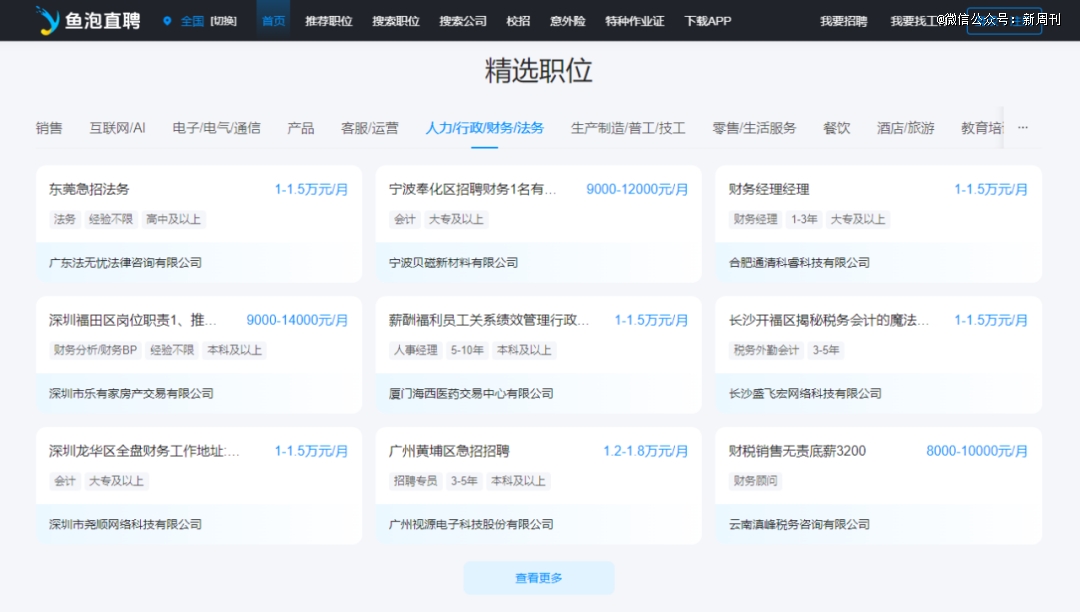Open the 校招 nav item
The image size is (1080, 612).
[518, 21]
